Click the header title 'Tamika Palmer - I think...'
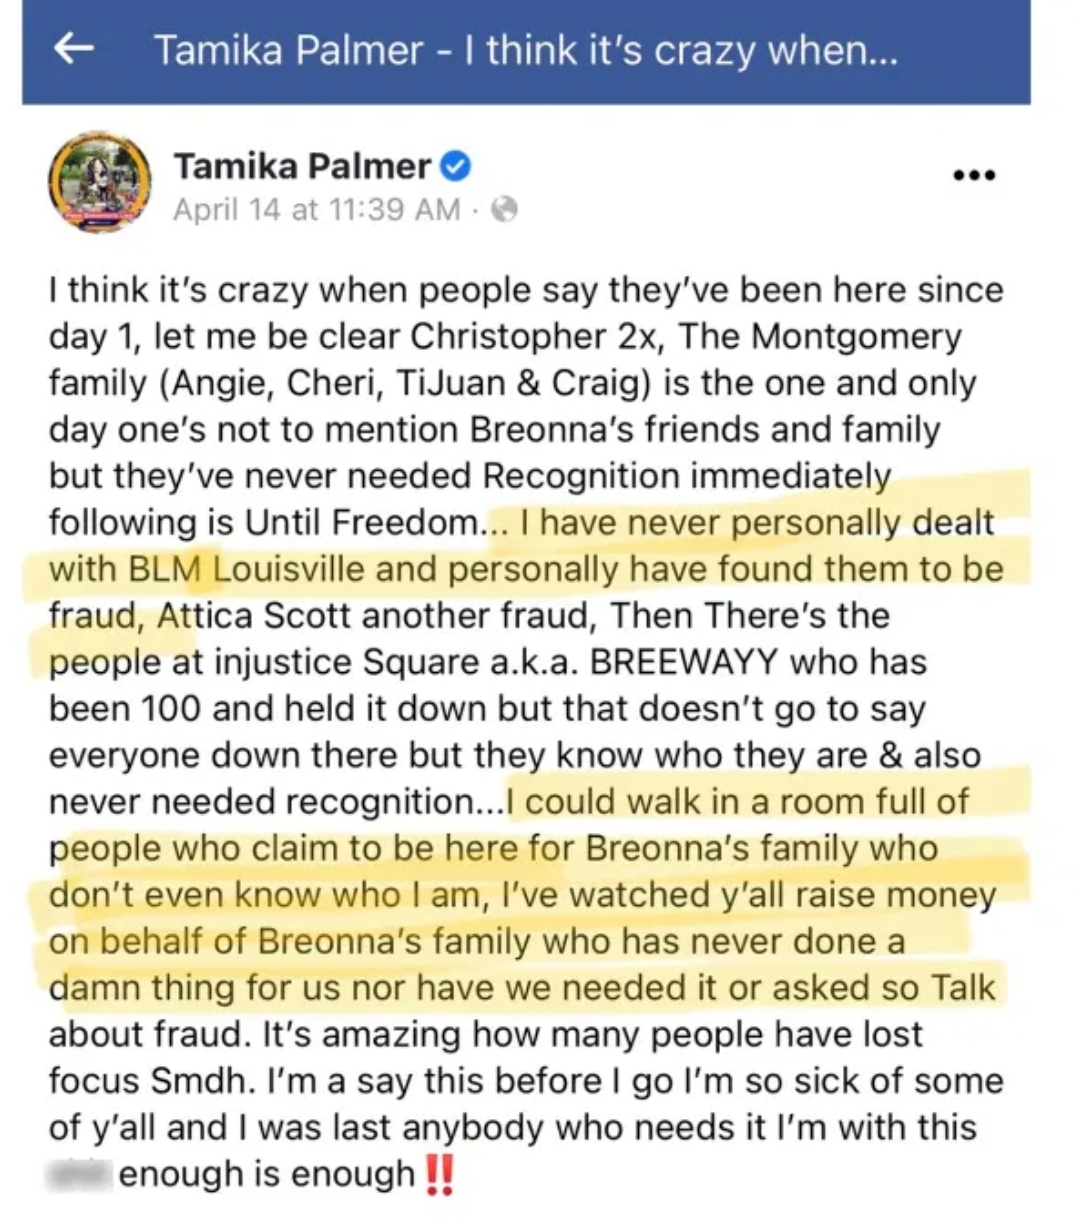 point(526,50)
